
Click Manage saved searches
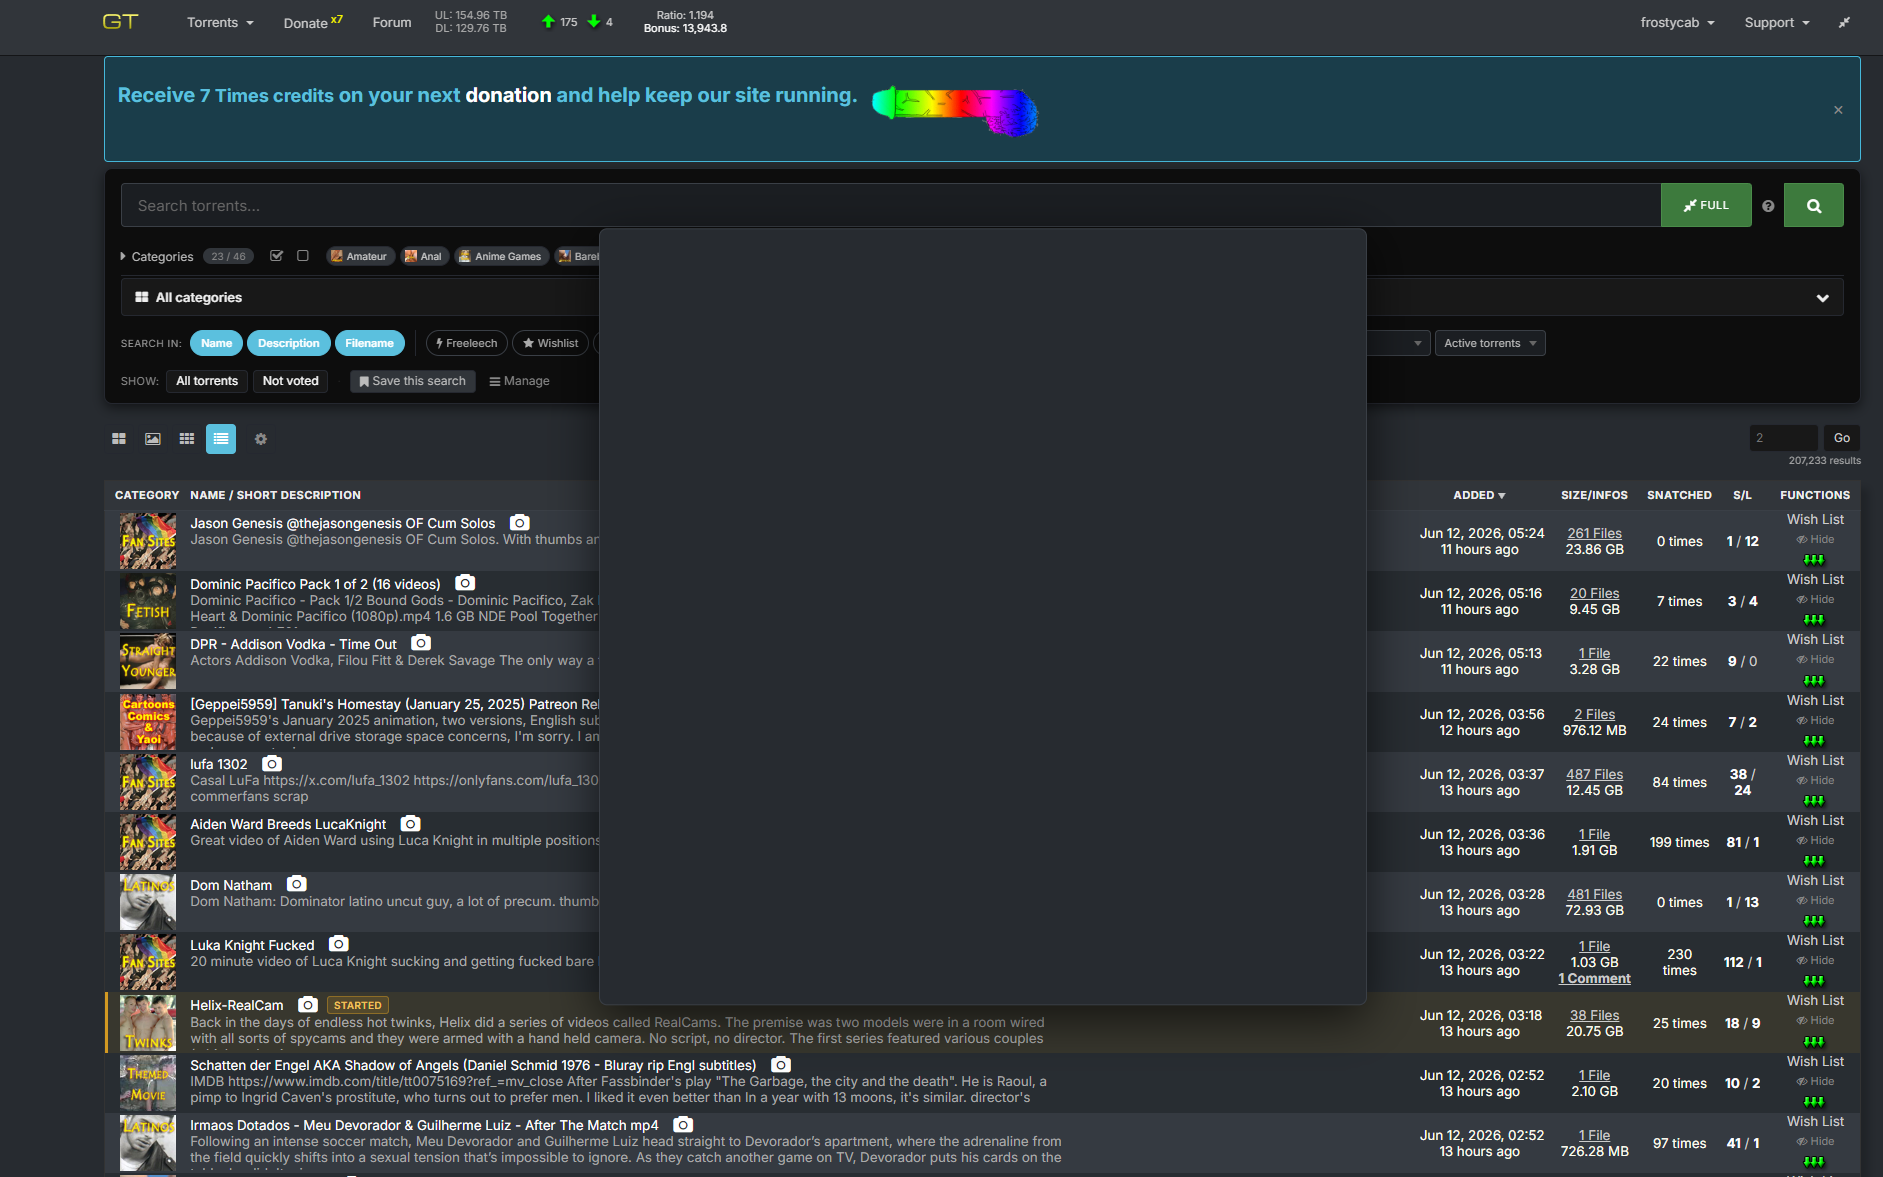[519, 381]
